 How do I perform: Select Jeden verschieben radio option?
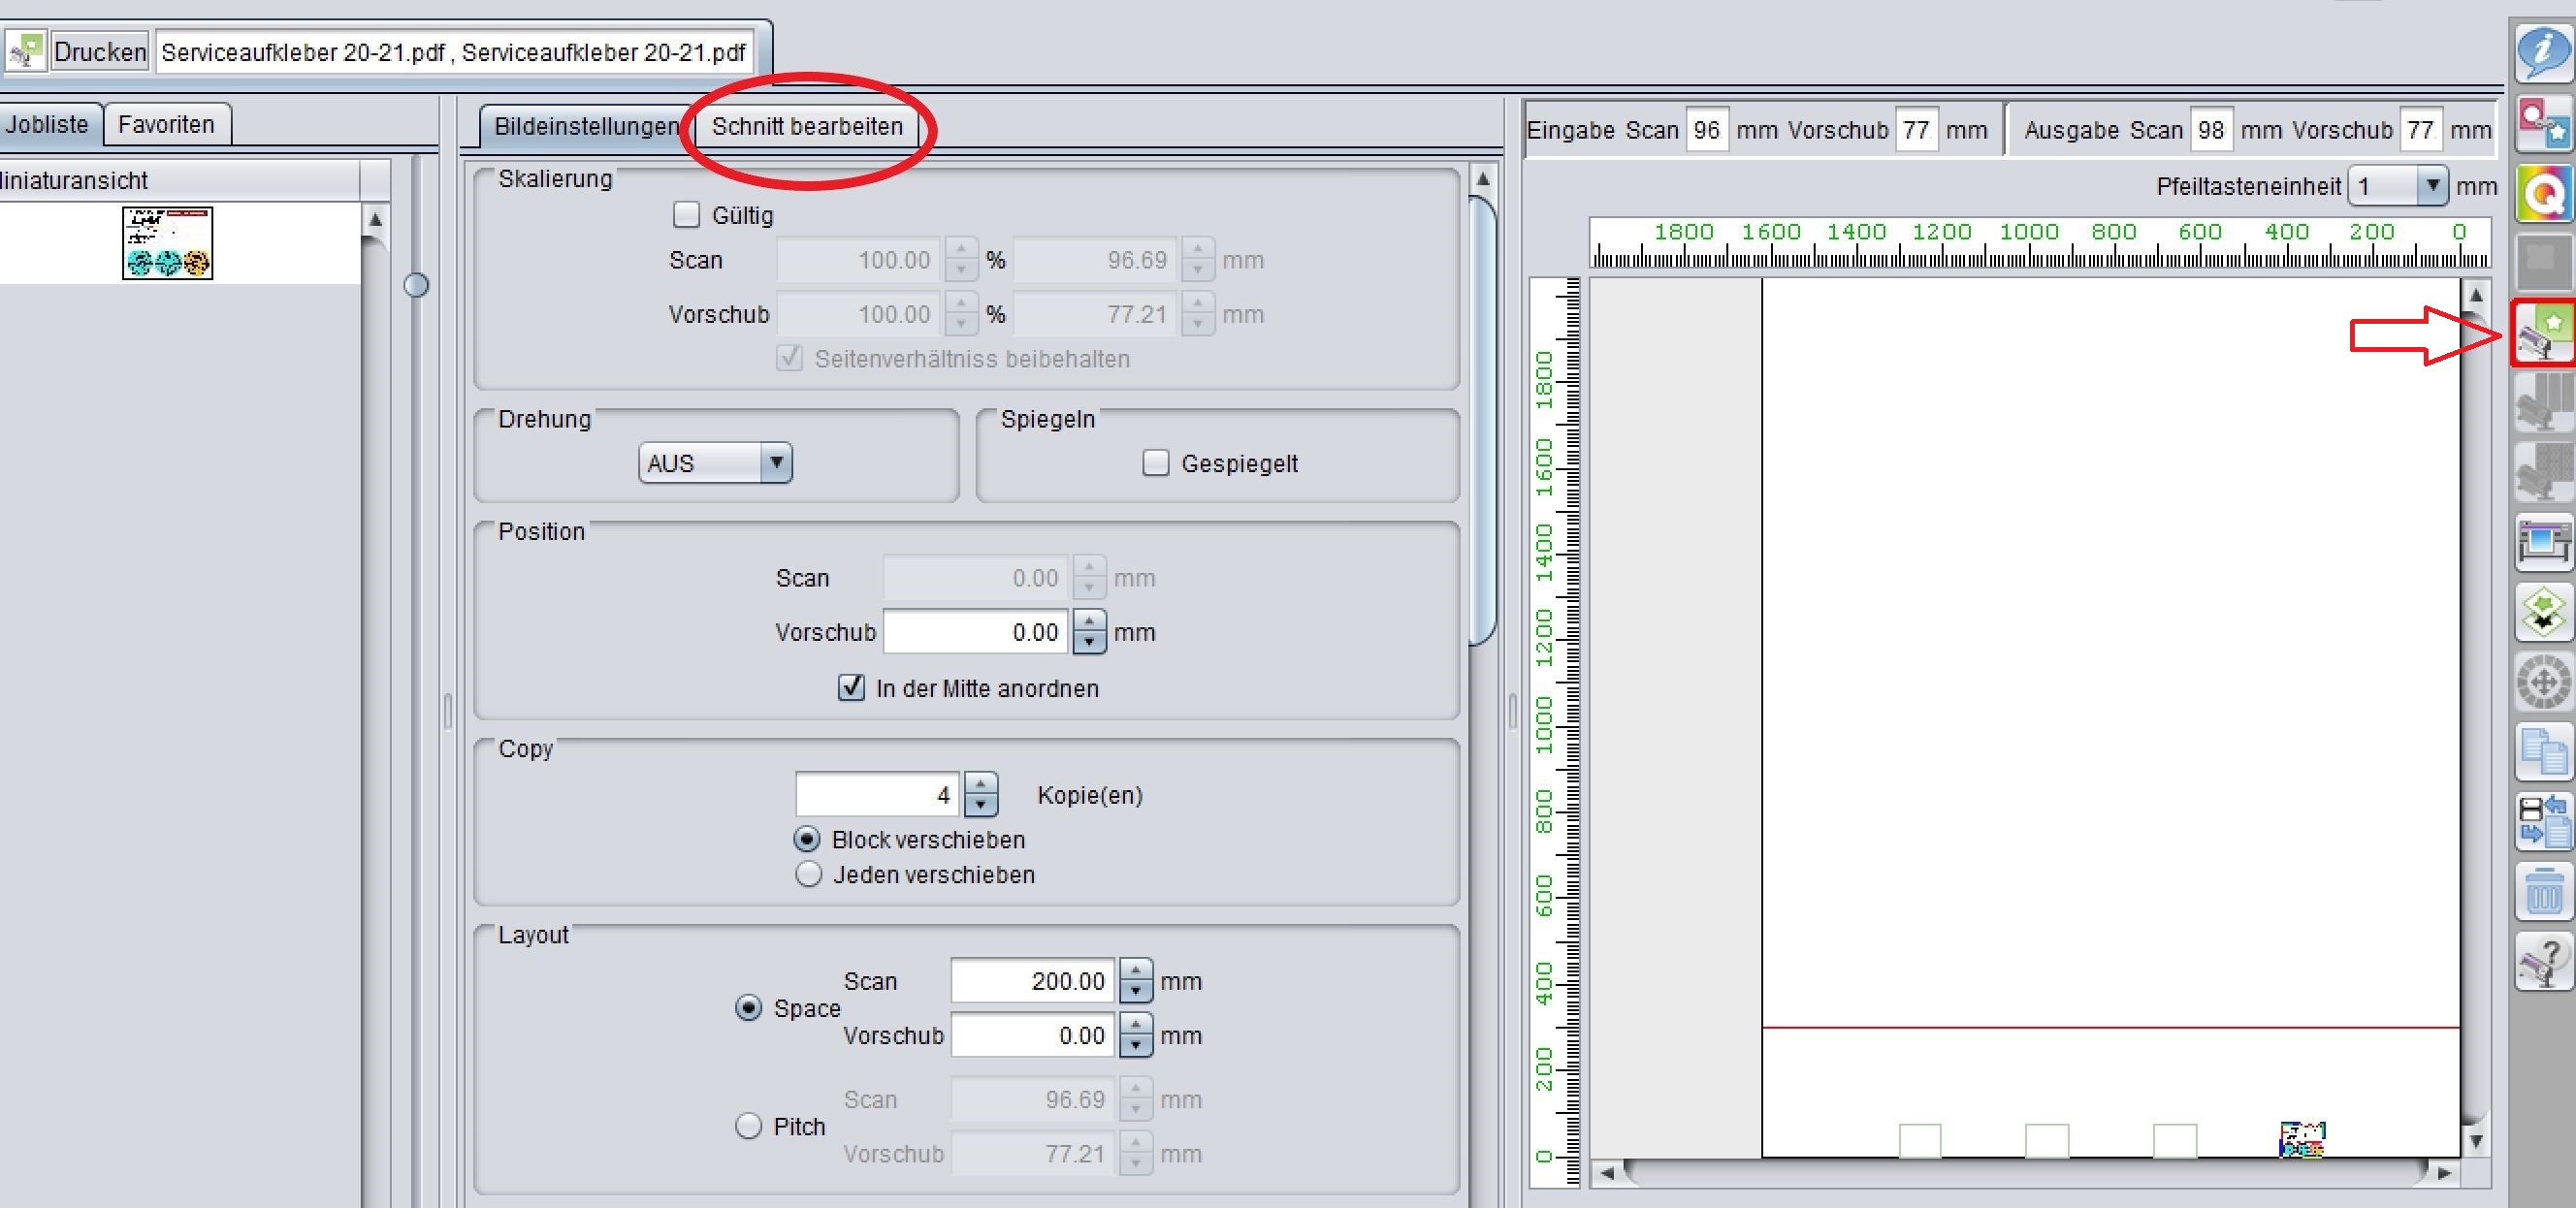[808, 875]
